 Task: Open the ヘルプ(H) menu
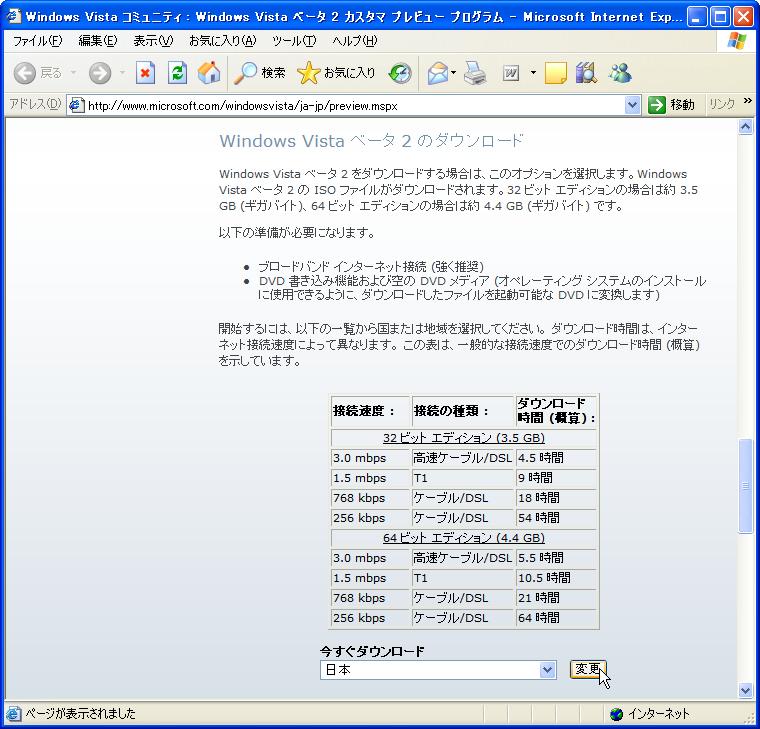click(354, 41)
